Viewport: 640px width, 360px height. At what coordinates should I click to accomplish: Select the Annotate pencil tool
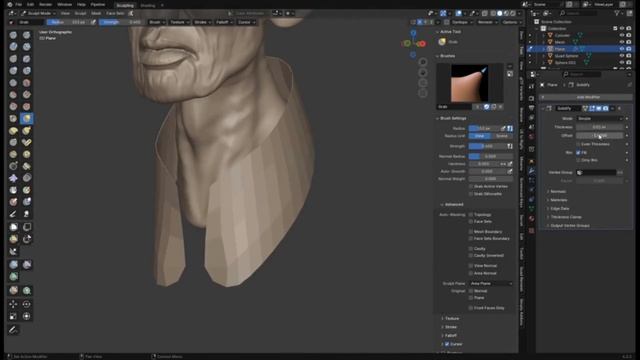tap(13, 330)
